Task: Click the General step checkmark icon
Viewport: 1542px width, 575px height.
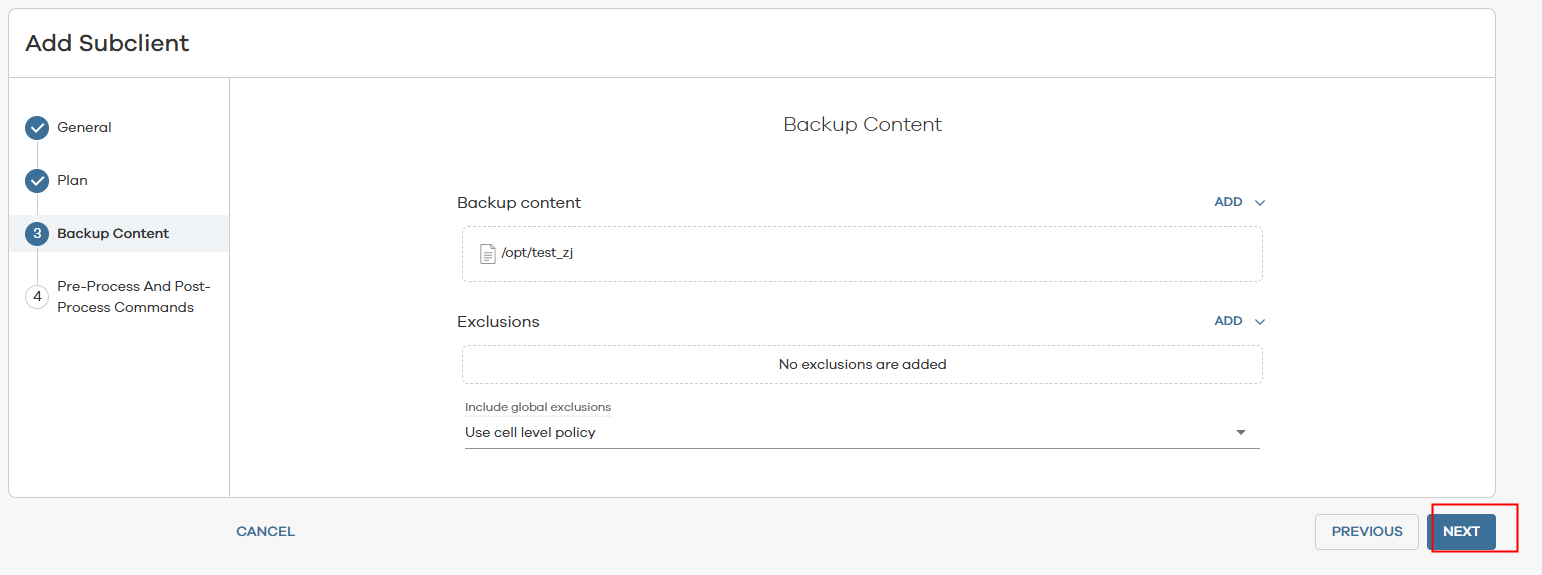Action: (37, 128)
